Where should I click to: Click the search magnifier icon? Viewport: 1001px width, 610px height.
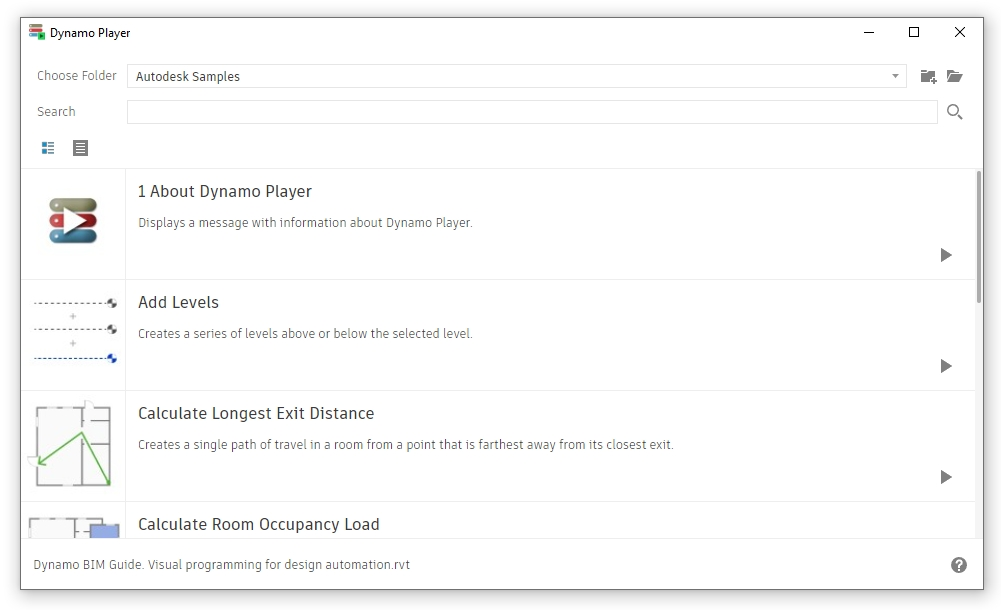[x=955, y=112]
